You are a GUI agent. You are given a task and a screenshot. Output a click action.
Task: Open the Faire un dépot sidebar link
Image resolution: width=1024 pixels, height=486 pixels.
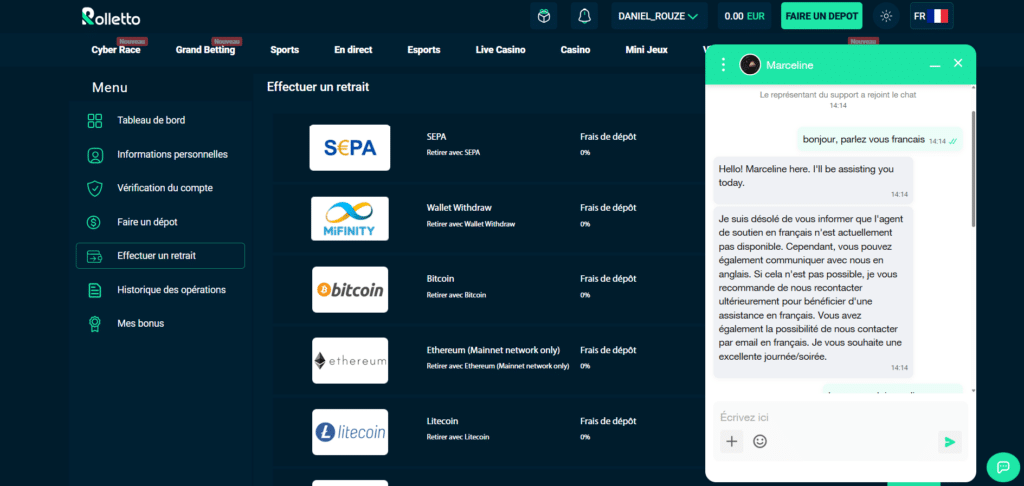tap(147, 222)
